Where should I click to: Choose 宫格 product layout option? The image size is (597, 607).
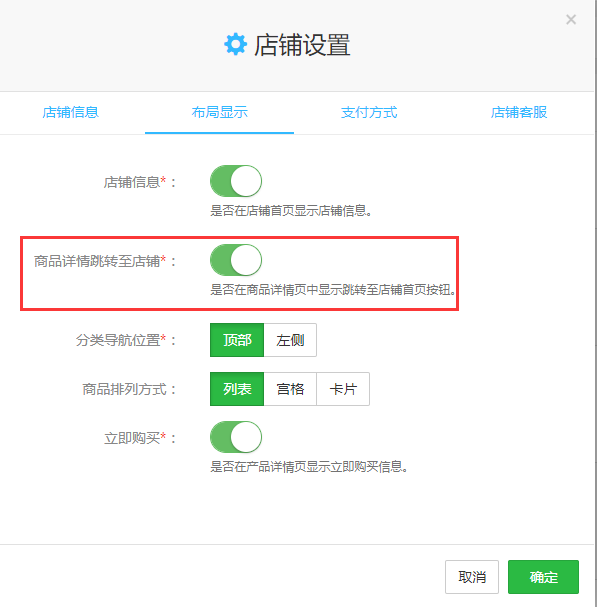pyautogui.click(x=290, y=389)
